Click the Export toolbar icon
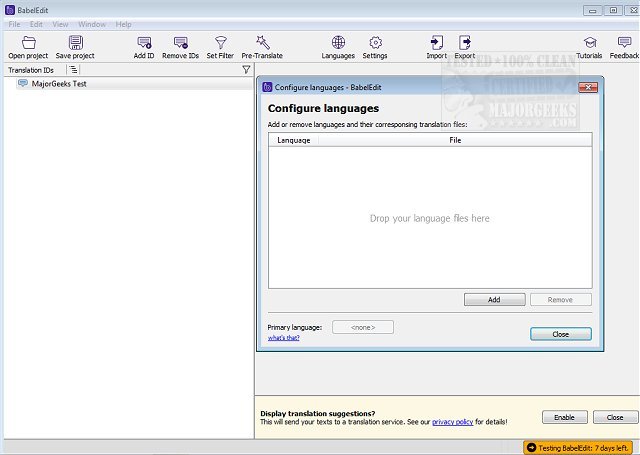Viewport: 640px width, 455px height. (465, 43)
